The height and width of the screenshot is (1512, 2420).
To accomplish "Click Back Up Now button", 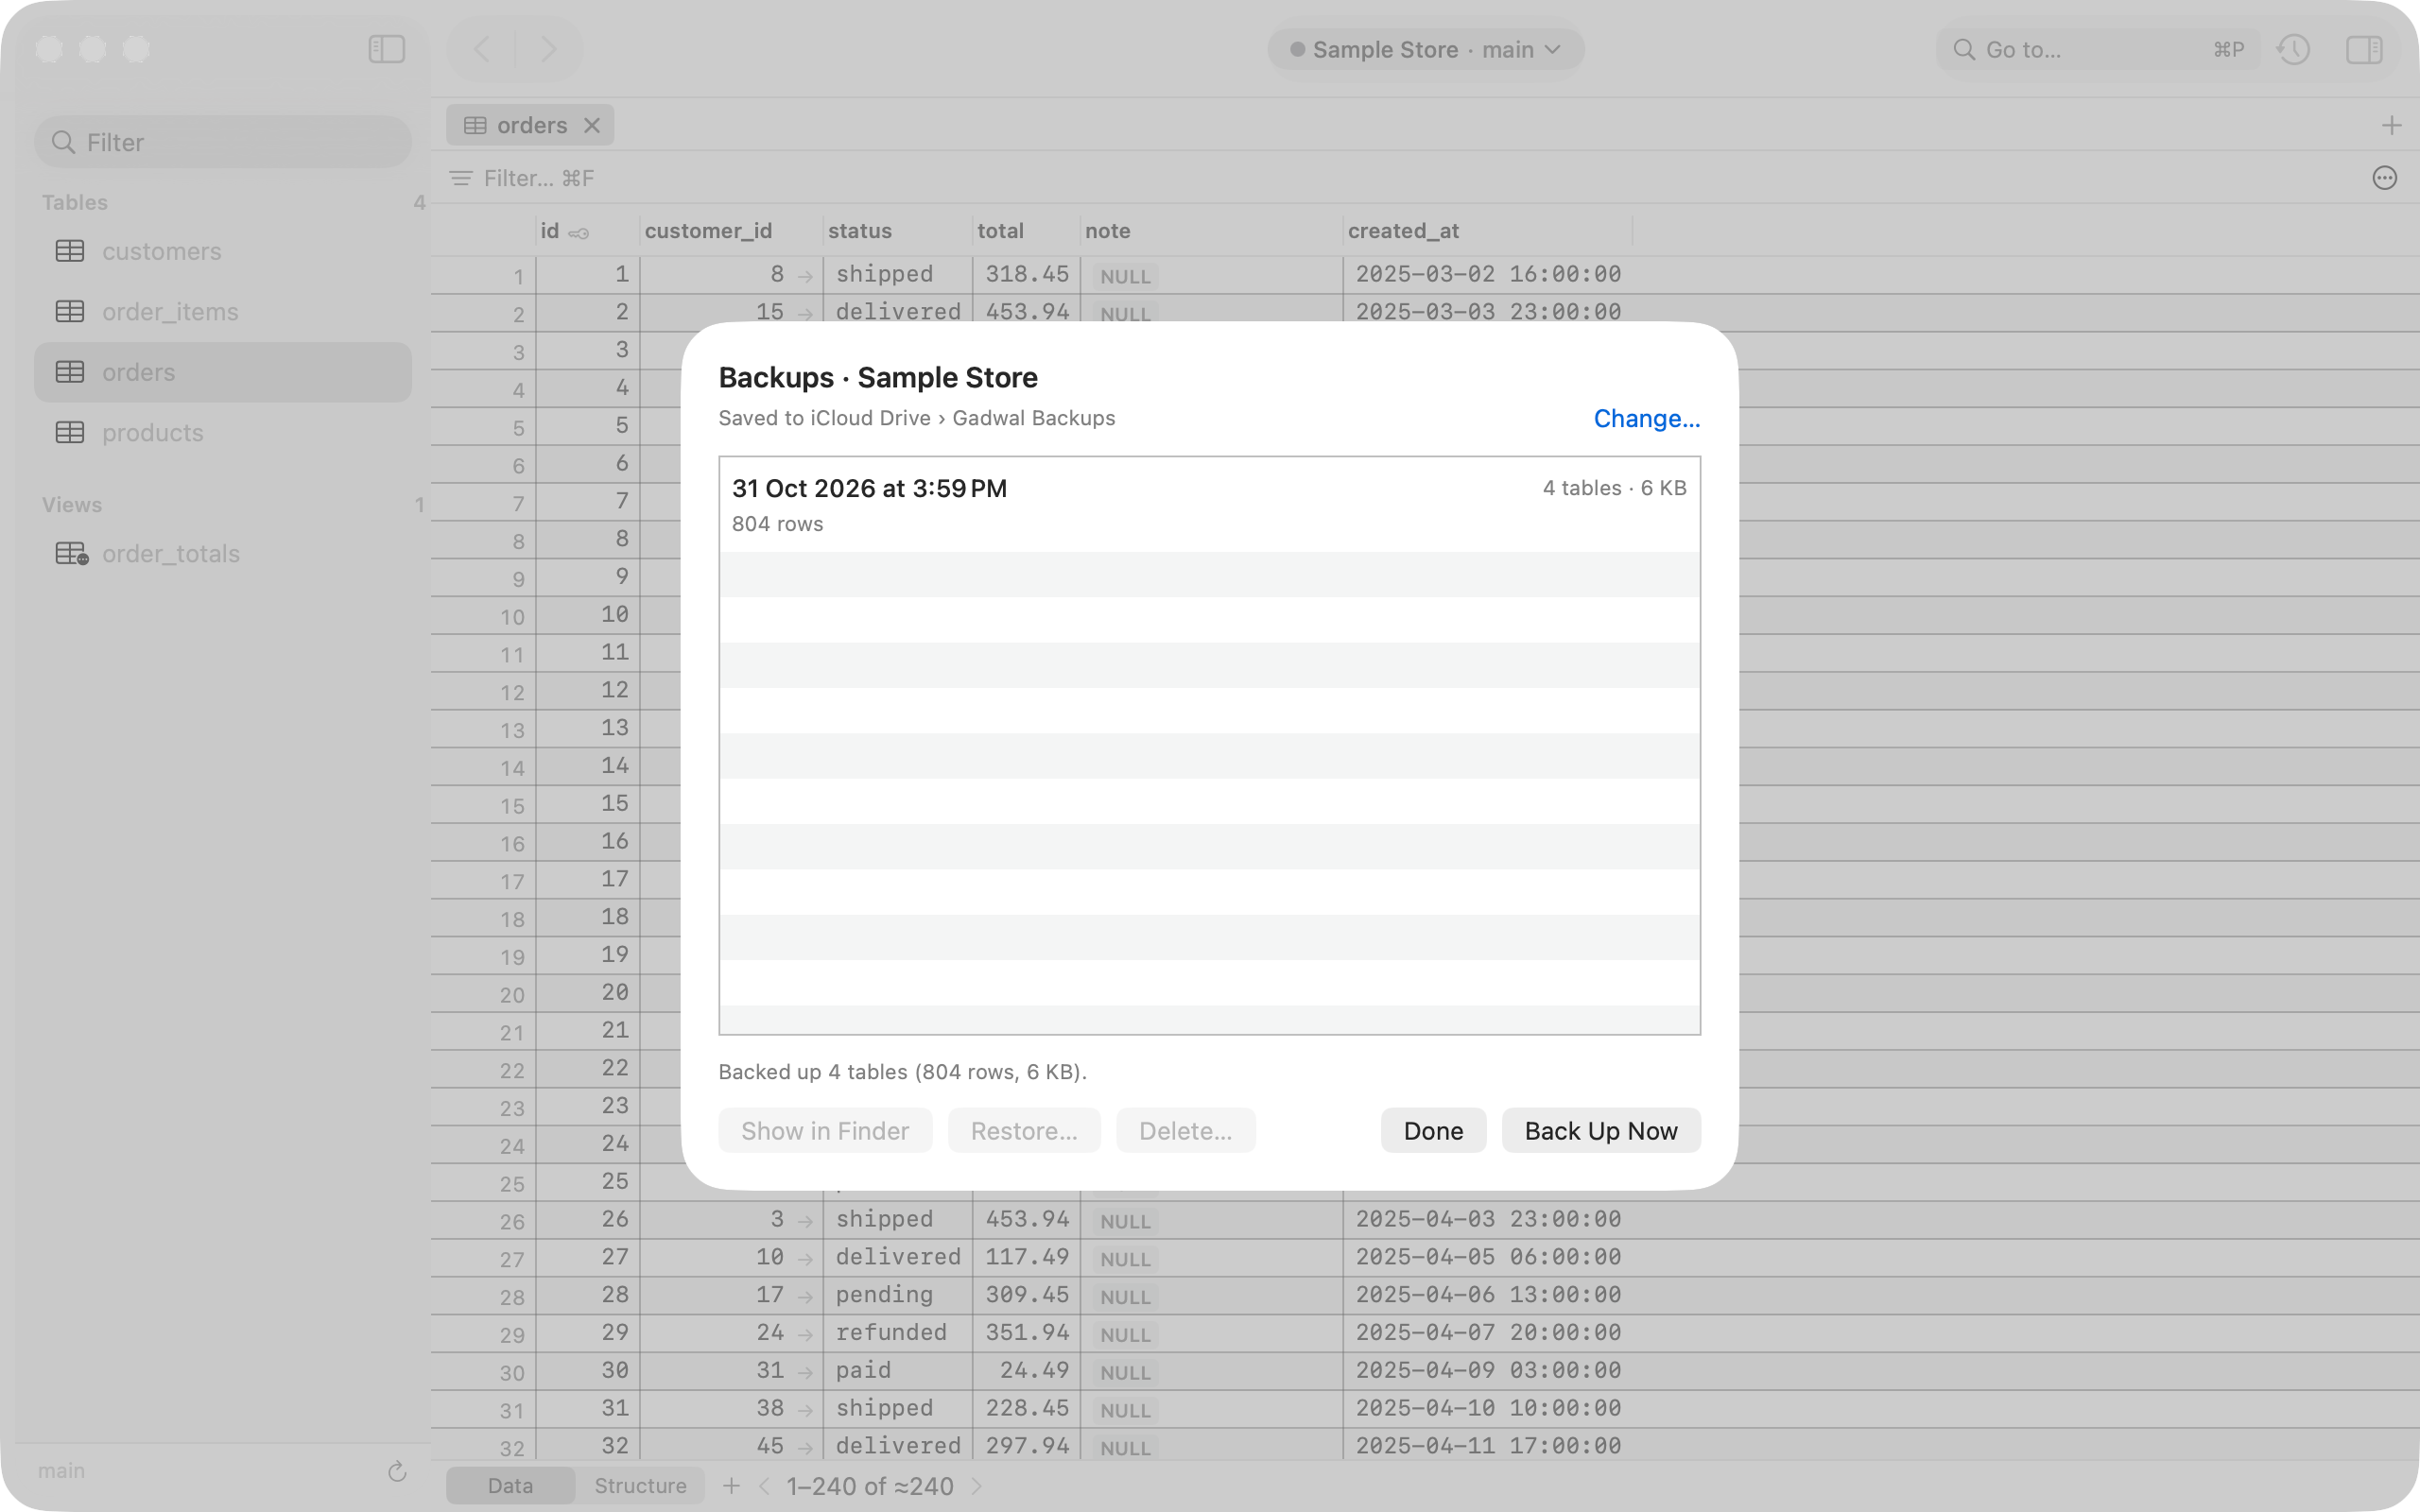I will pos(1601,1130).
